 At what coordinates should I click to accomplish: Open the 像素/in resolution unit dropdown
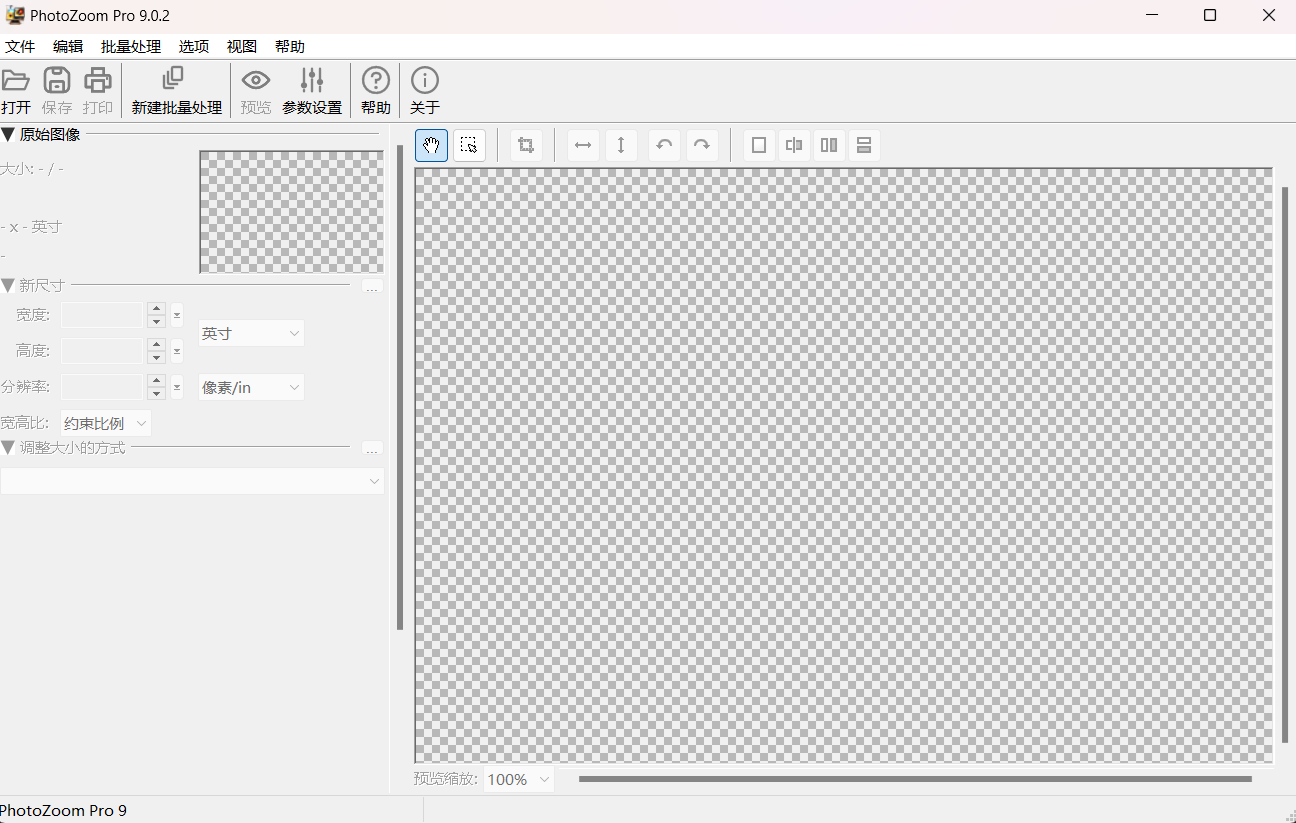(251, 387)
